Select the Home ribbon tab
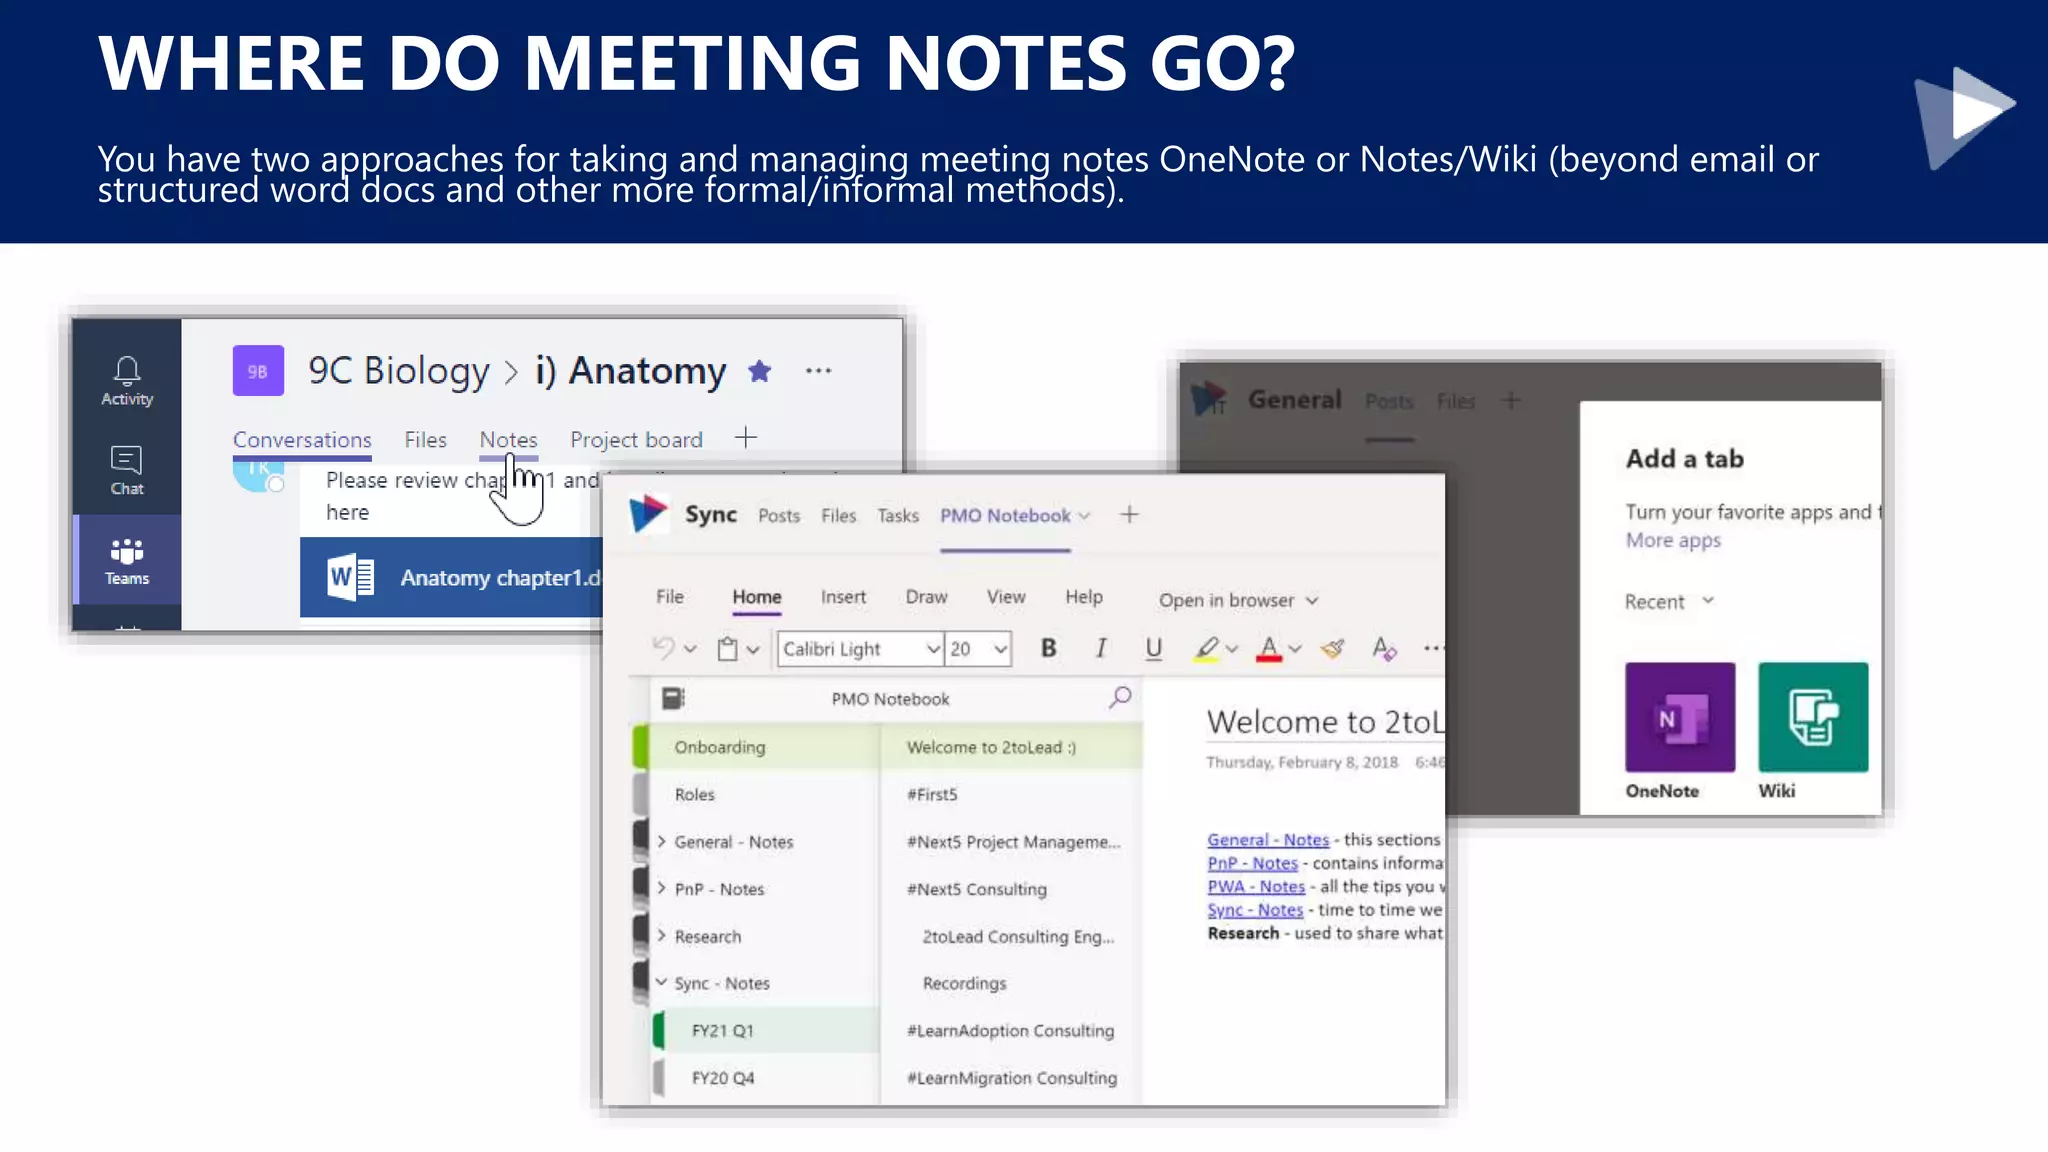This screenshot has width=2048, height=1152. (757, 597)
